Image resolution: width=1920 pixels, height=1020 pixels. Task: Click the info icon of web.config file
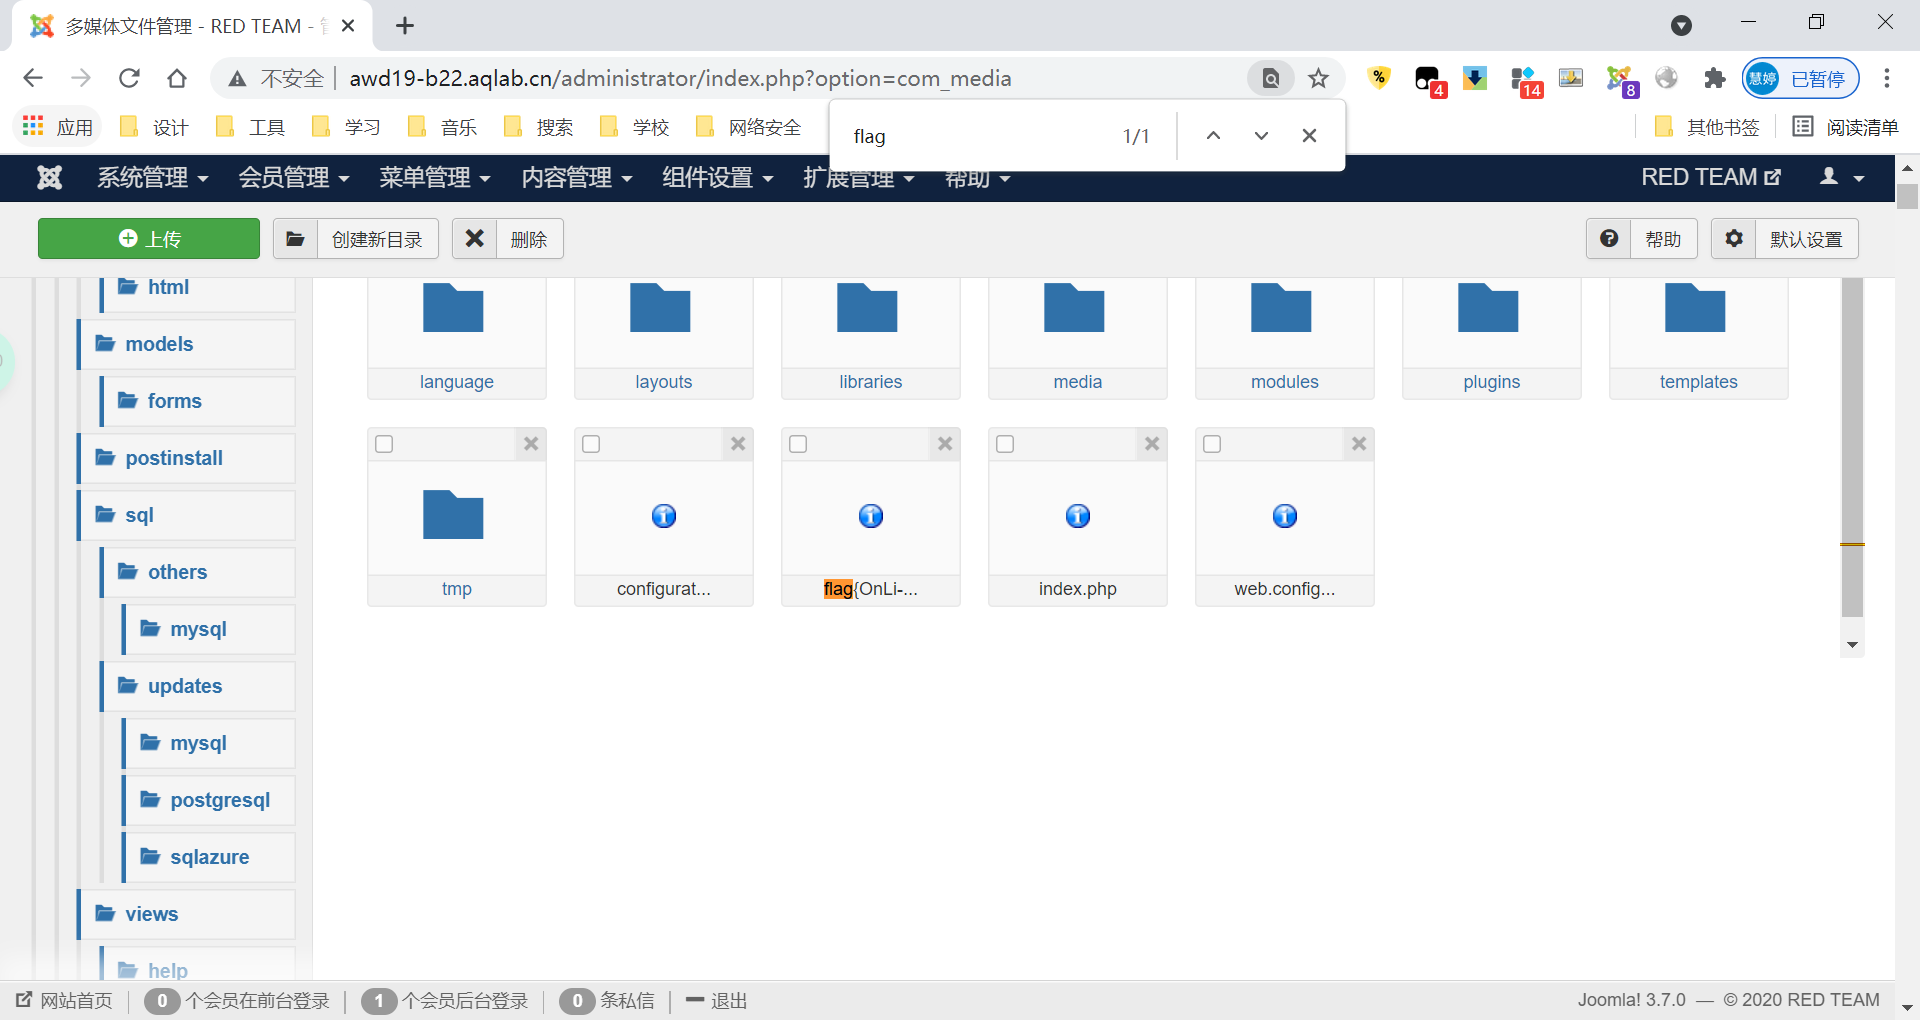1285,516
